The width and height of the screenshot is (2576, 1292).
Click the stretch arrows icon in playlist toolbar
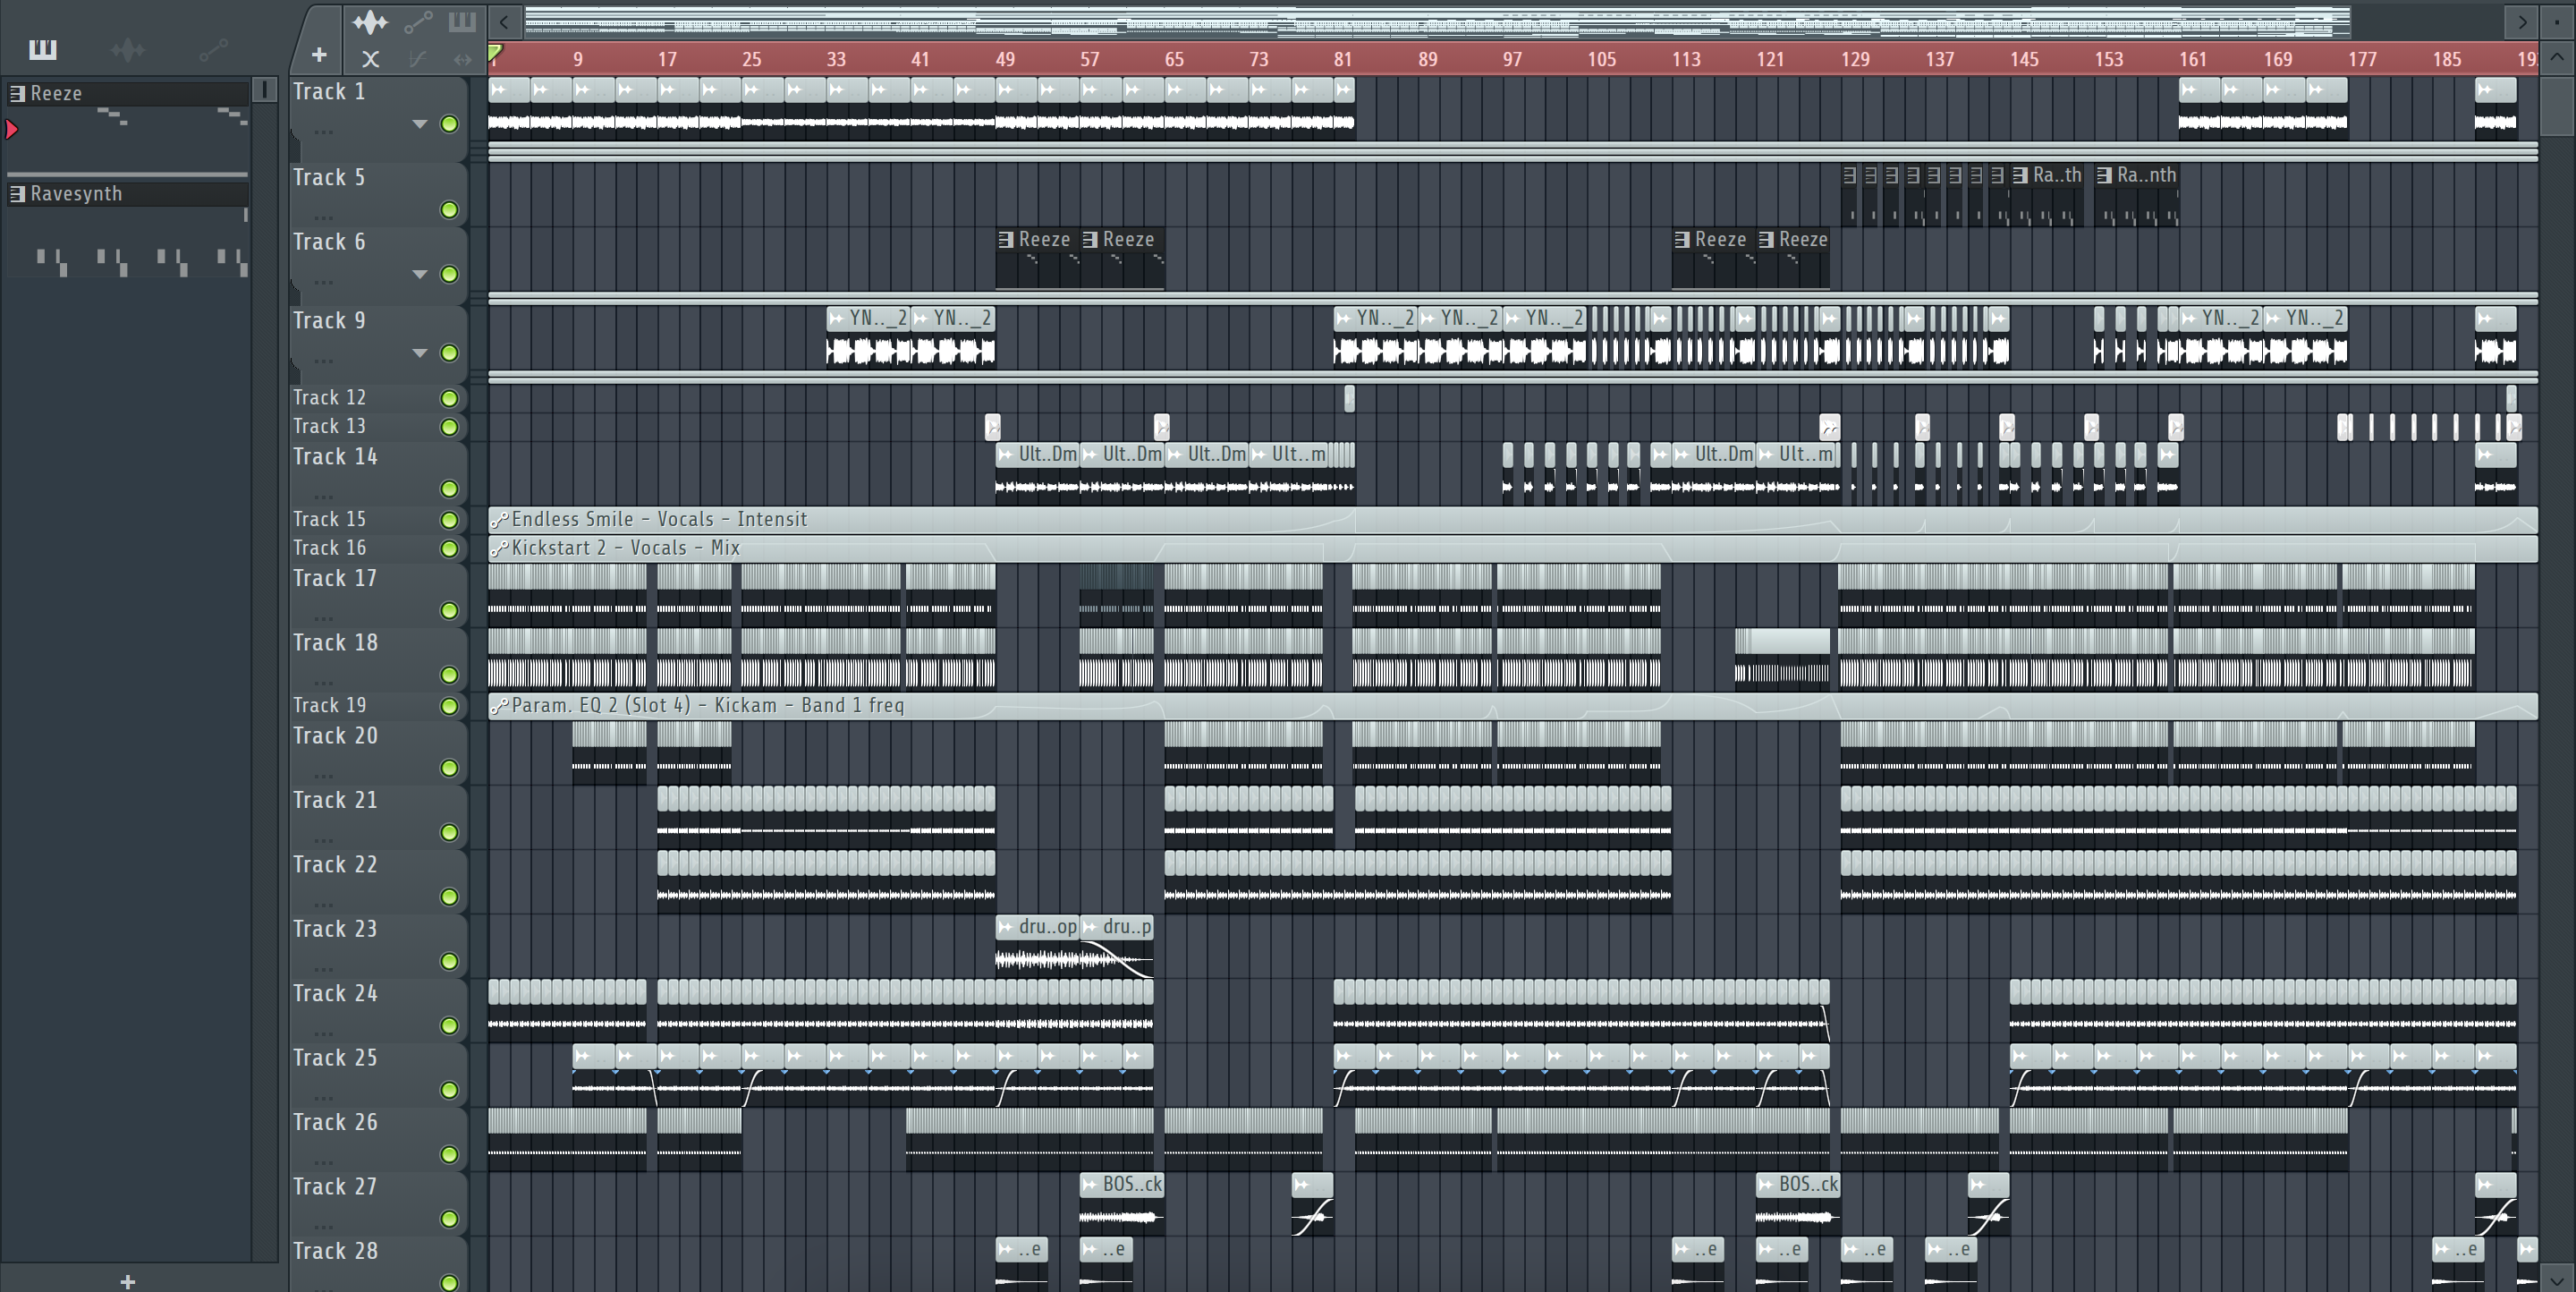tap(462, 59)
